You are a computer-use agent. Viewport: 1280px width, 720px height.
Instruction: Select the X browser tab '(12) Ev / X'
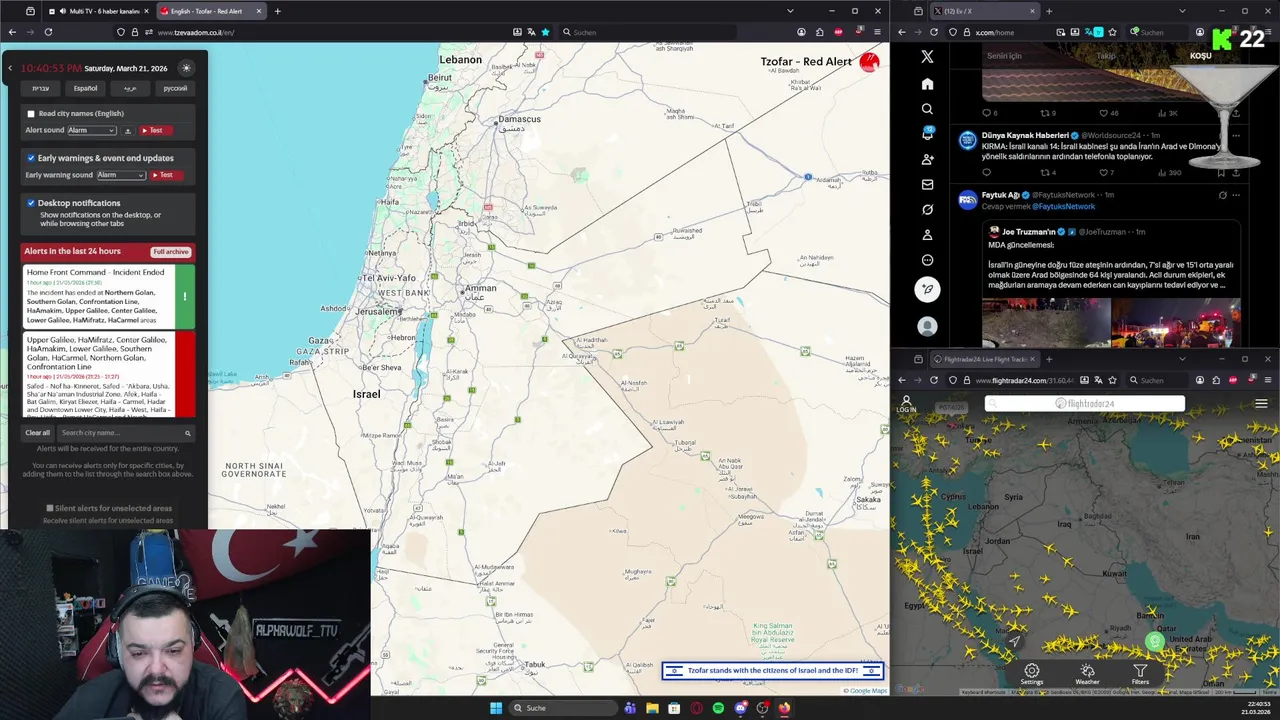pos(985,11)
